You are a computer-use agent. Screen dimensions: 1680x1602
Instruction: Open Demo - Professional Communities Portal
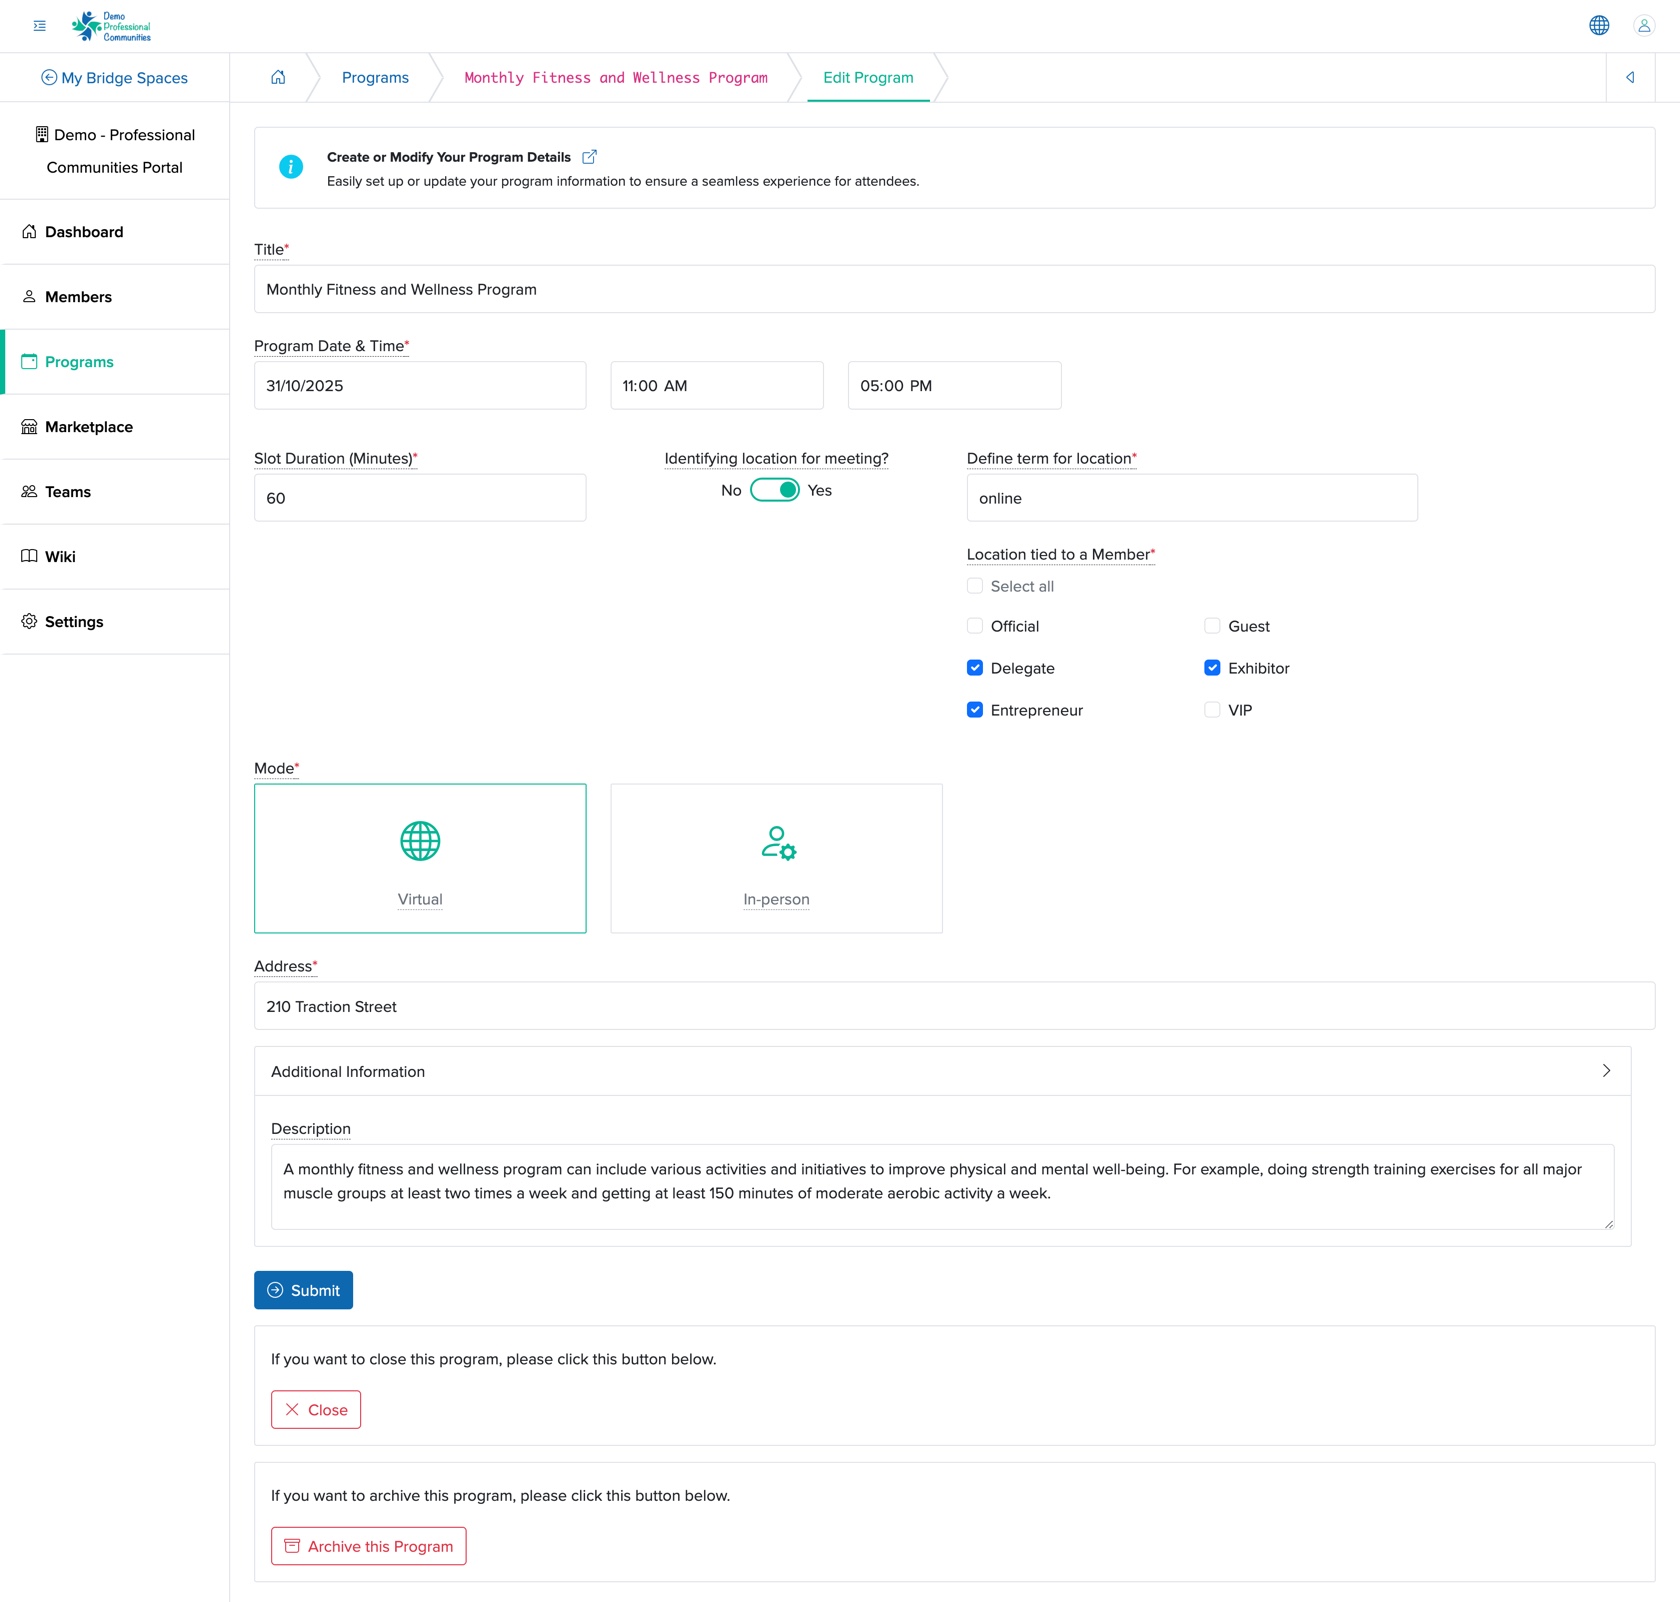(115, 151)
